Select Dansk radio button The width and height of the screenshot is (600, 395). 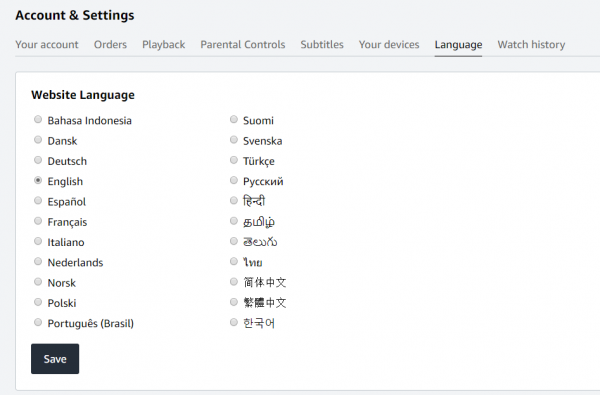point(38,140)
